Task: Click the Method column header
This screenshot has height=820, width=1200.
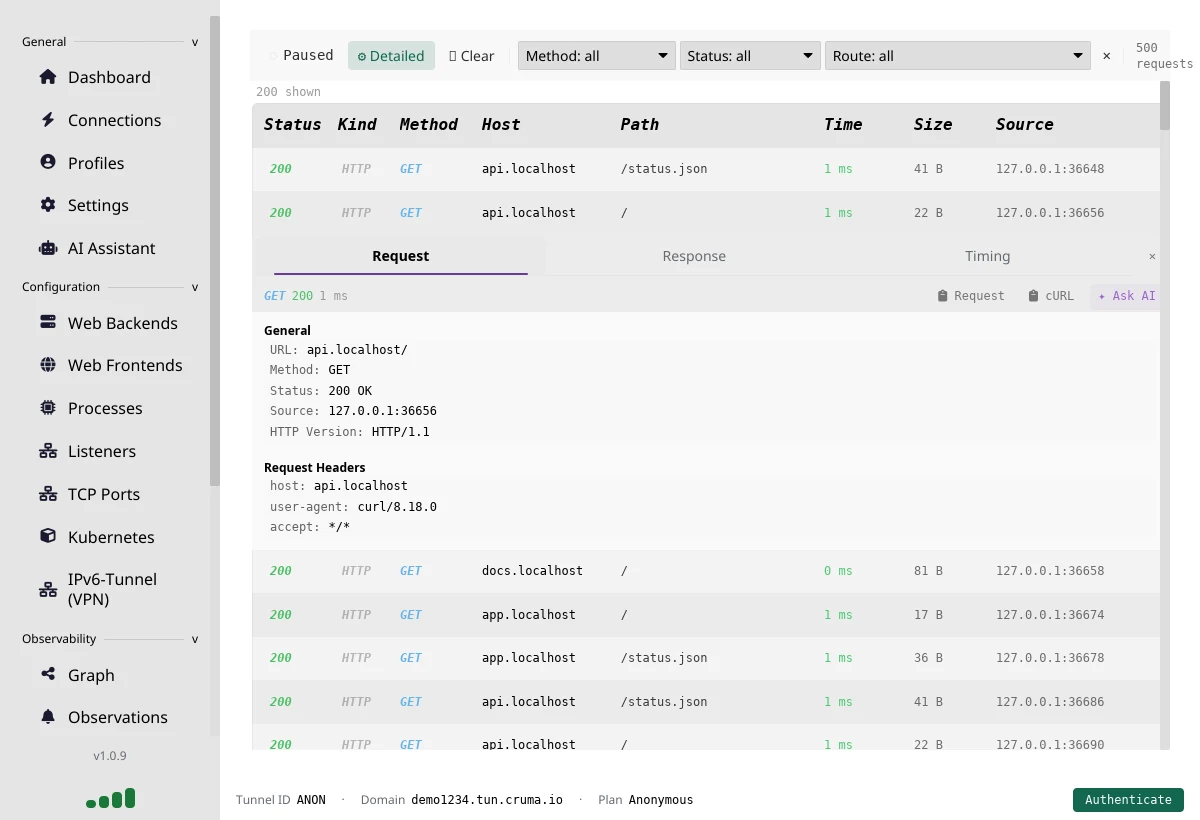Action: (x=428, y=124)
